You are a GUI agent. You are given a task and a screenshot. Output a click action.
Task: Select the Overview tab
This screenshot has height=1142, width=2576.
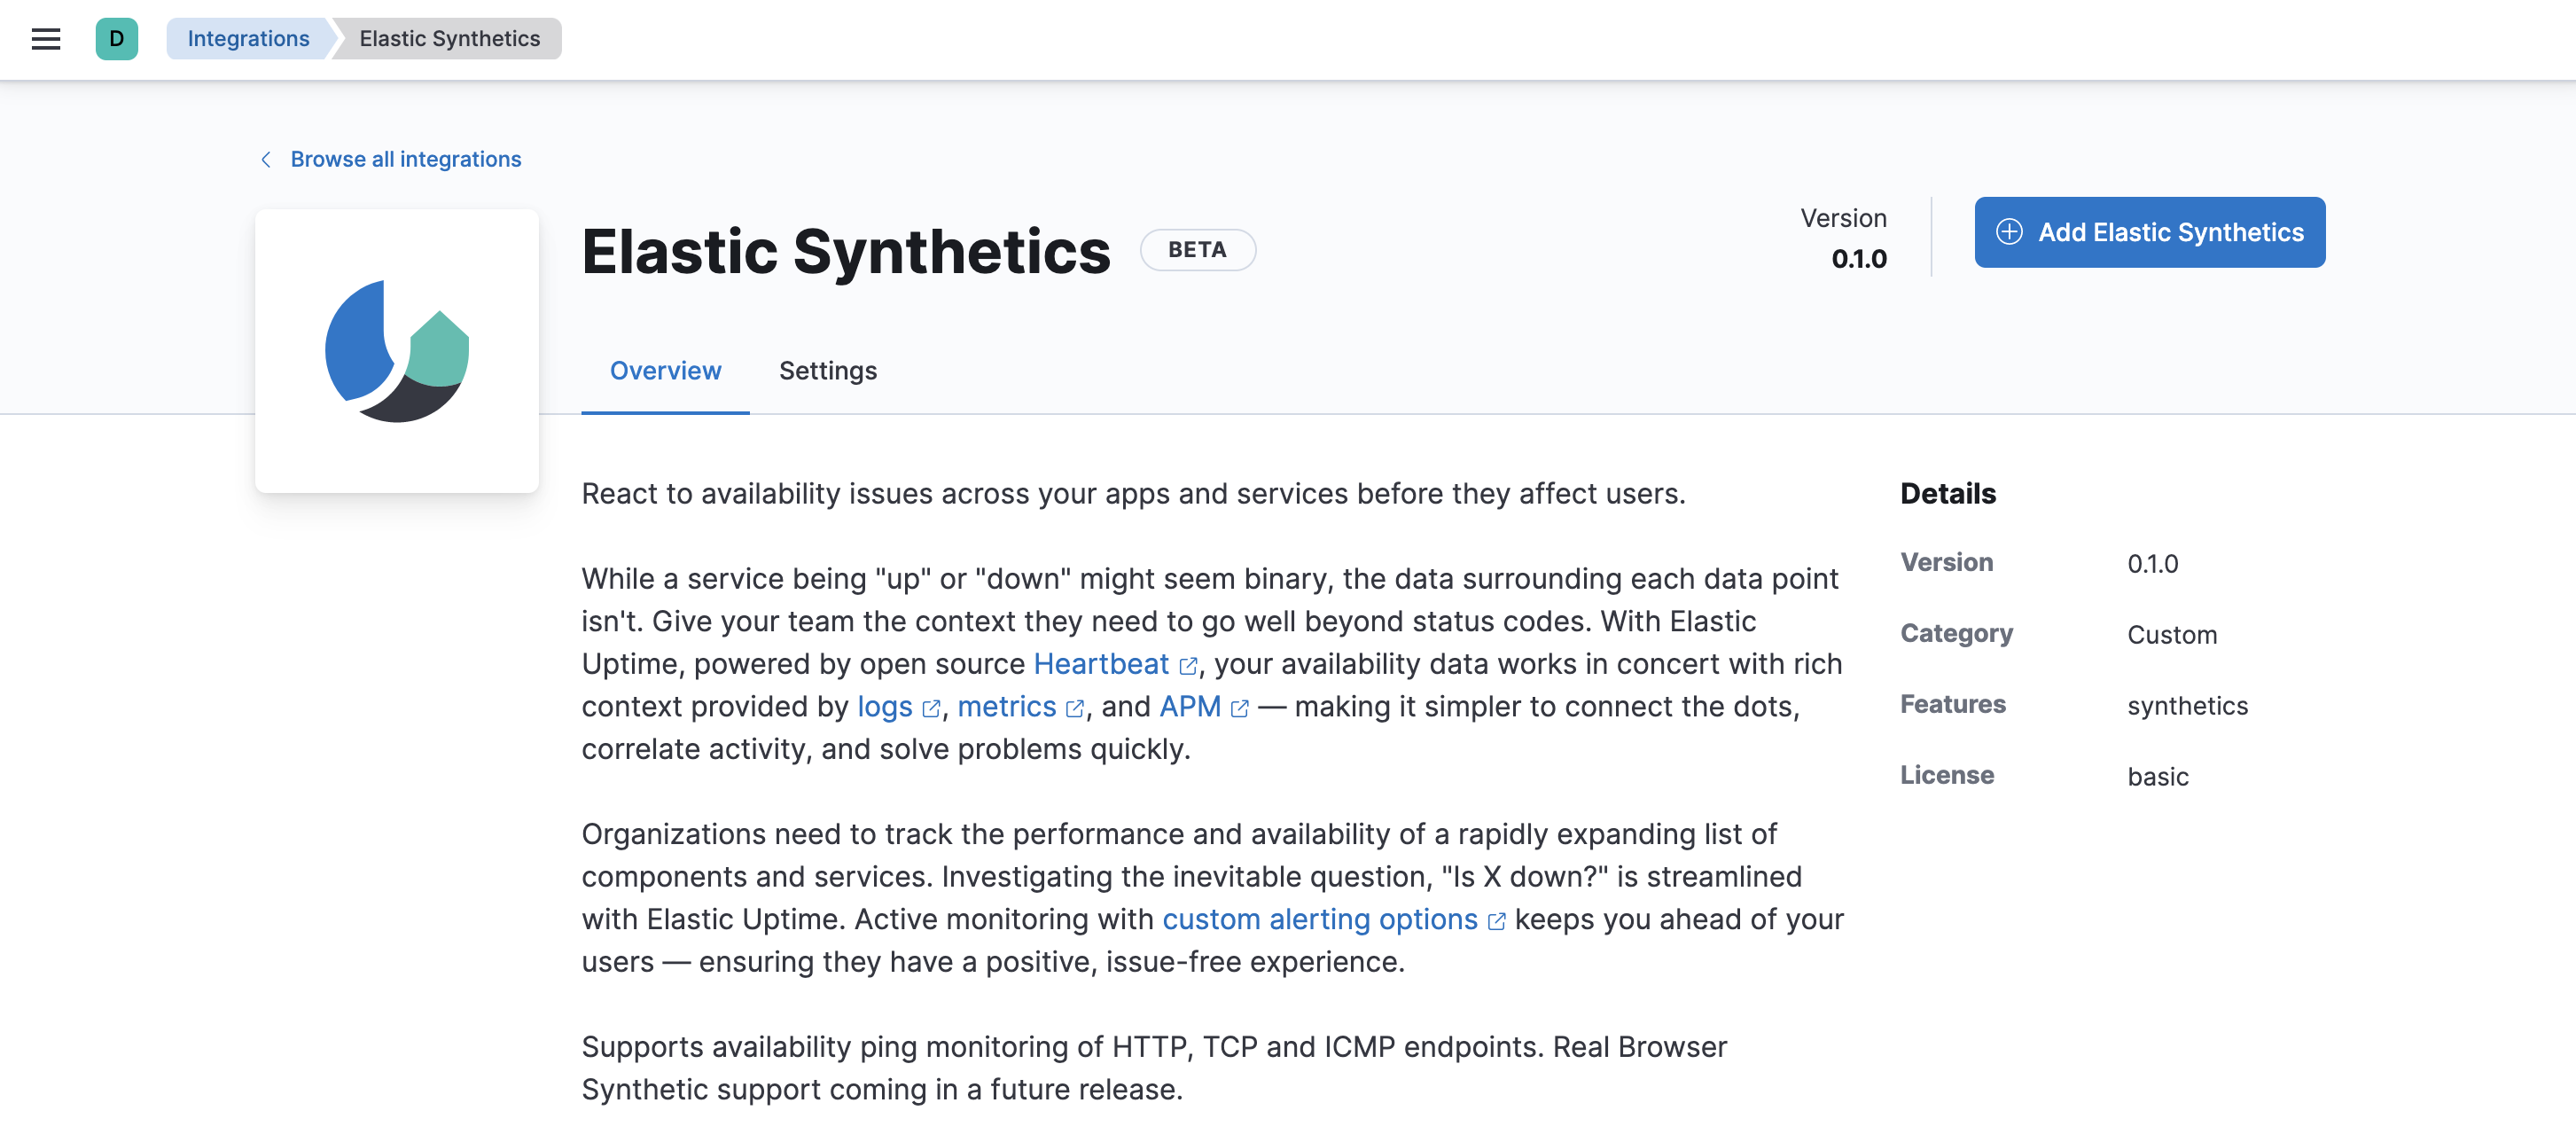pos(665,371)
